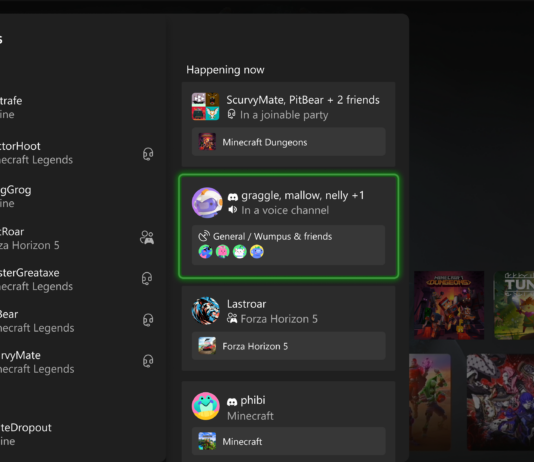This screenshot has width=534, height=462.
Task: Select the headset icon beside 'In a joinable party'
Action: tap(231, 114)
